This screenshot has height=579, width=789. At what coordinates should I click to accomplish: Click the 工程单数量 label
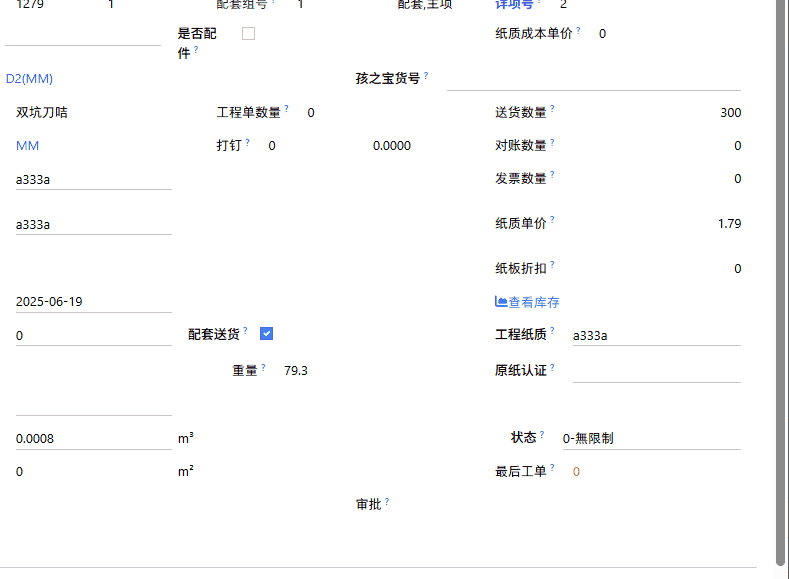pos(249,113)
